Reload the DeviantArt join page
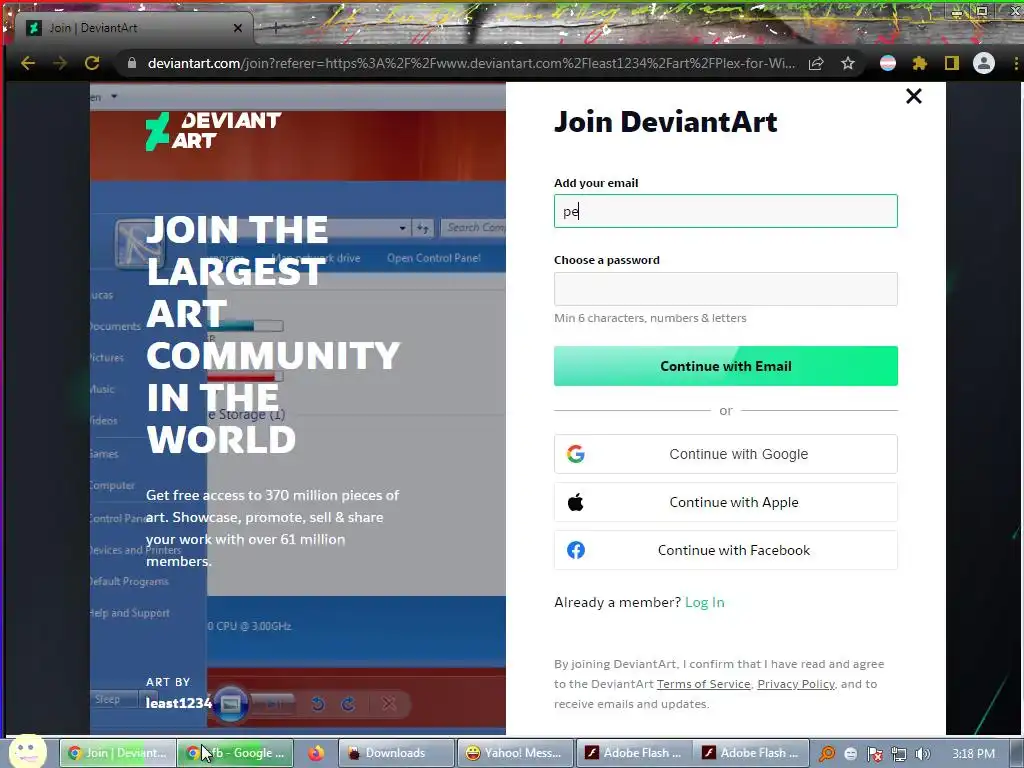The height and width of the screenshot is (768, 1024). coord(92,63)
